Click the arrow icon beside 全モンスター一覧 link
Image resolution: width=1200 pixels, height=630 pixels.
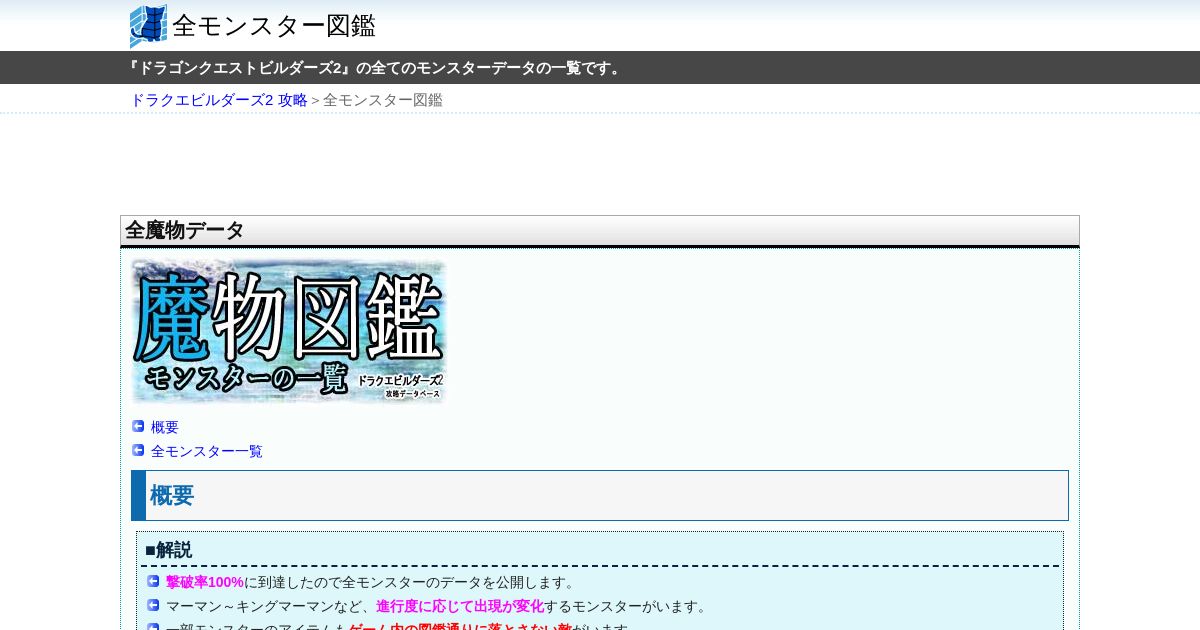coord(138,450)
